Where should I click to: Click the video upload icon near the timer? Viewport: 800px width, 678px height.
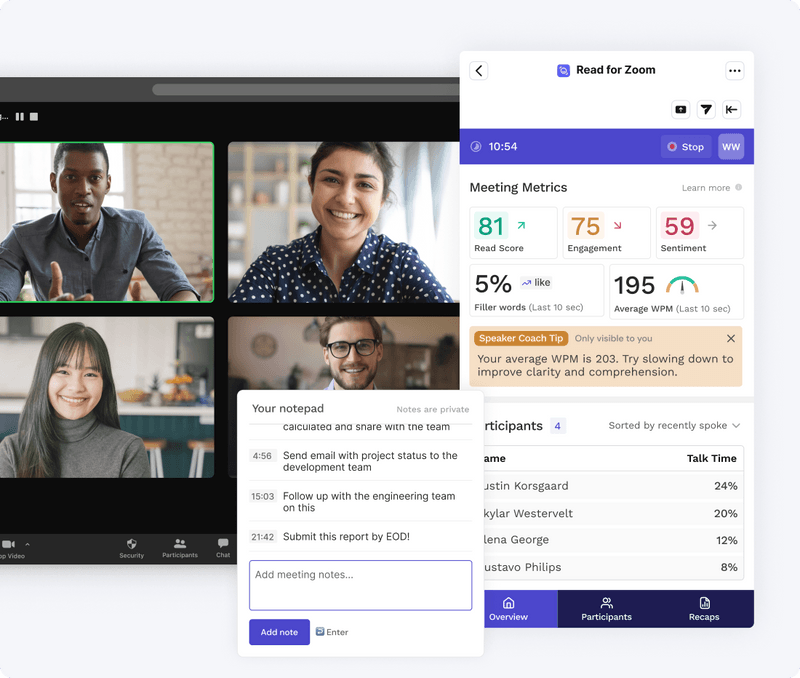tap(681, 109)
